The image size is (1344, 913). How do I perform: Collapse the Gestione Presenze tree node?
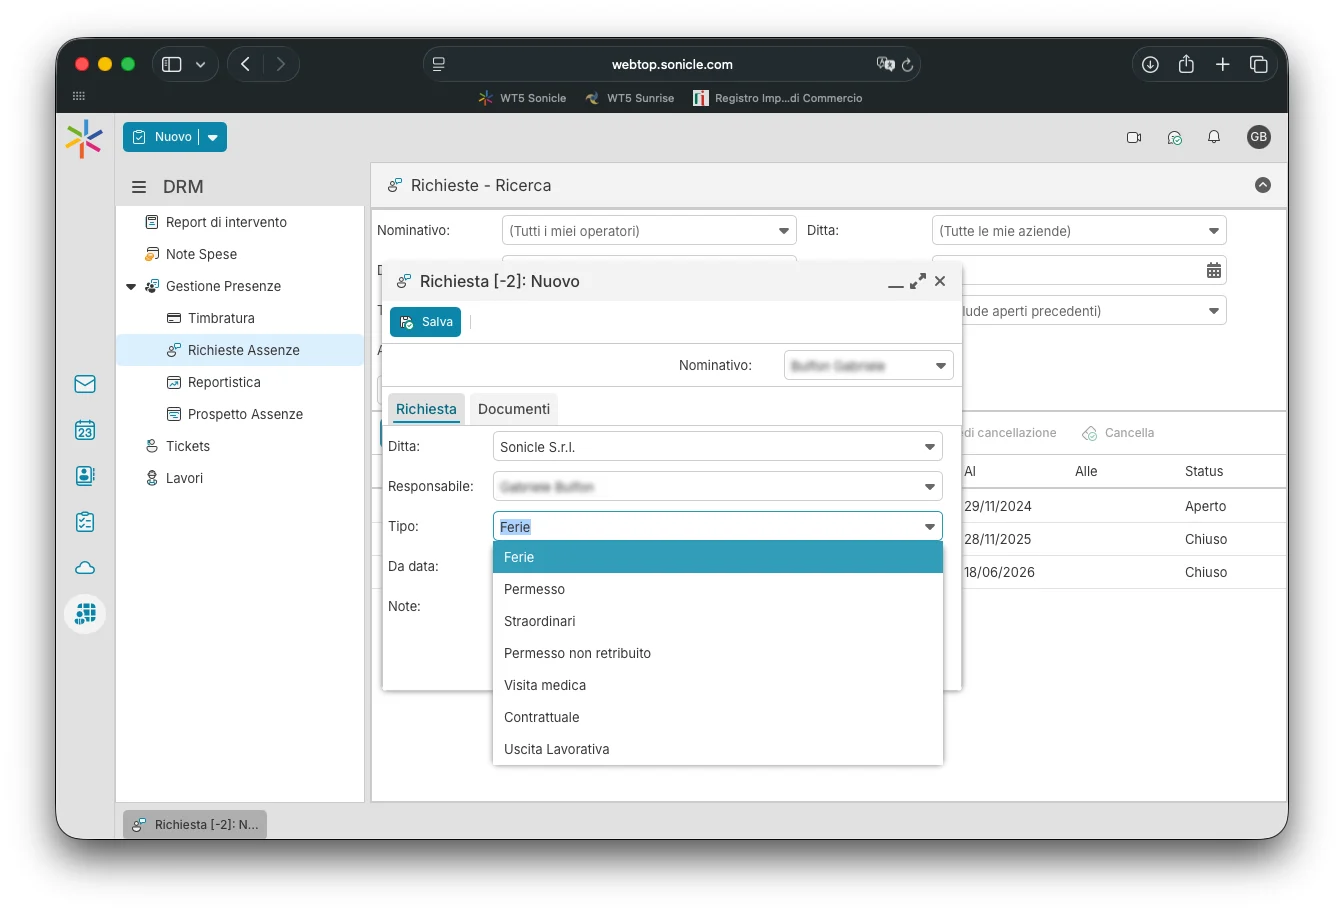click(131, 287)
